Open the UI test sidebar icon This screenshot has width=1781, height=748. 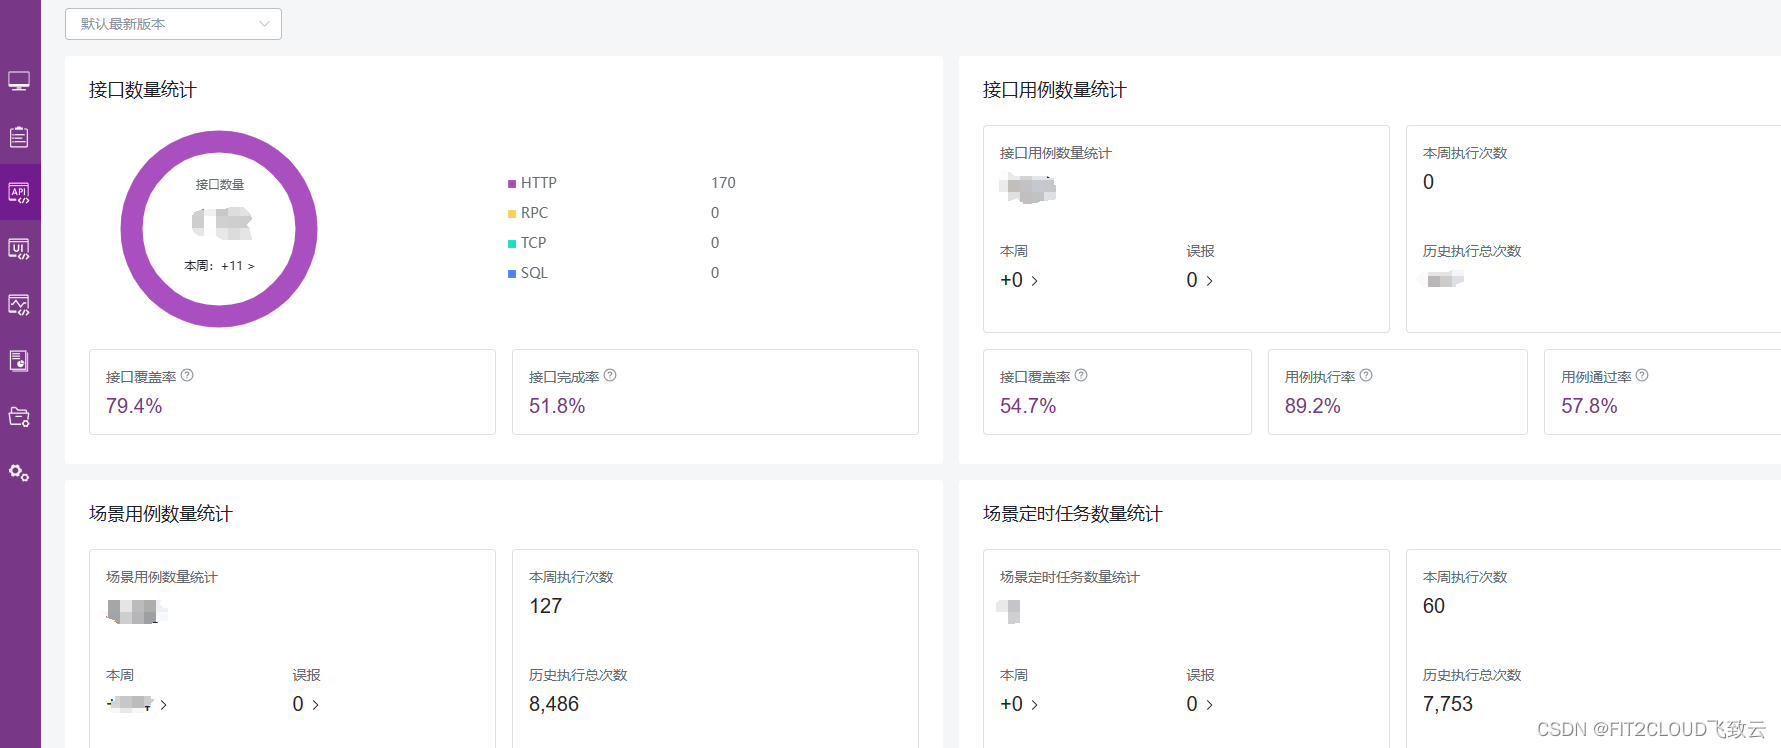tap(19, 249)
